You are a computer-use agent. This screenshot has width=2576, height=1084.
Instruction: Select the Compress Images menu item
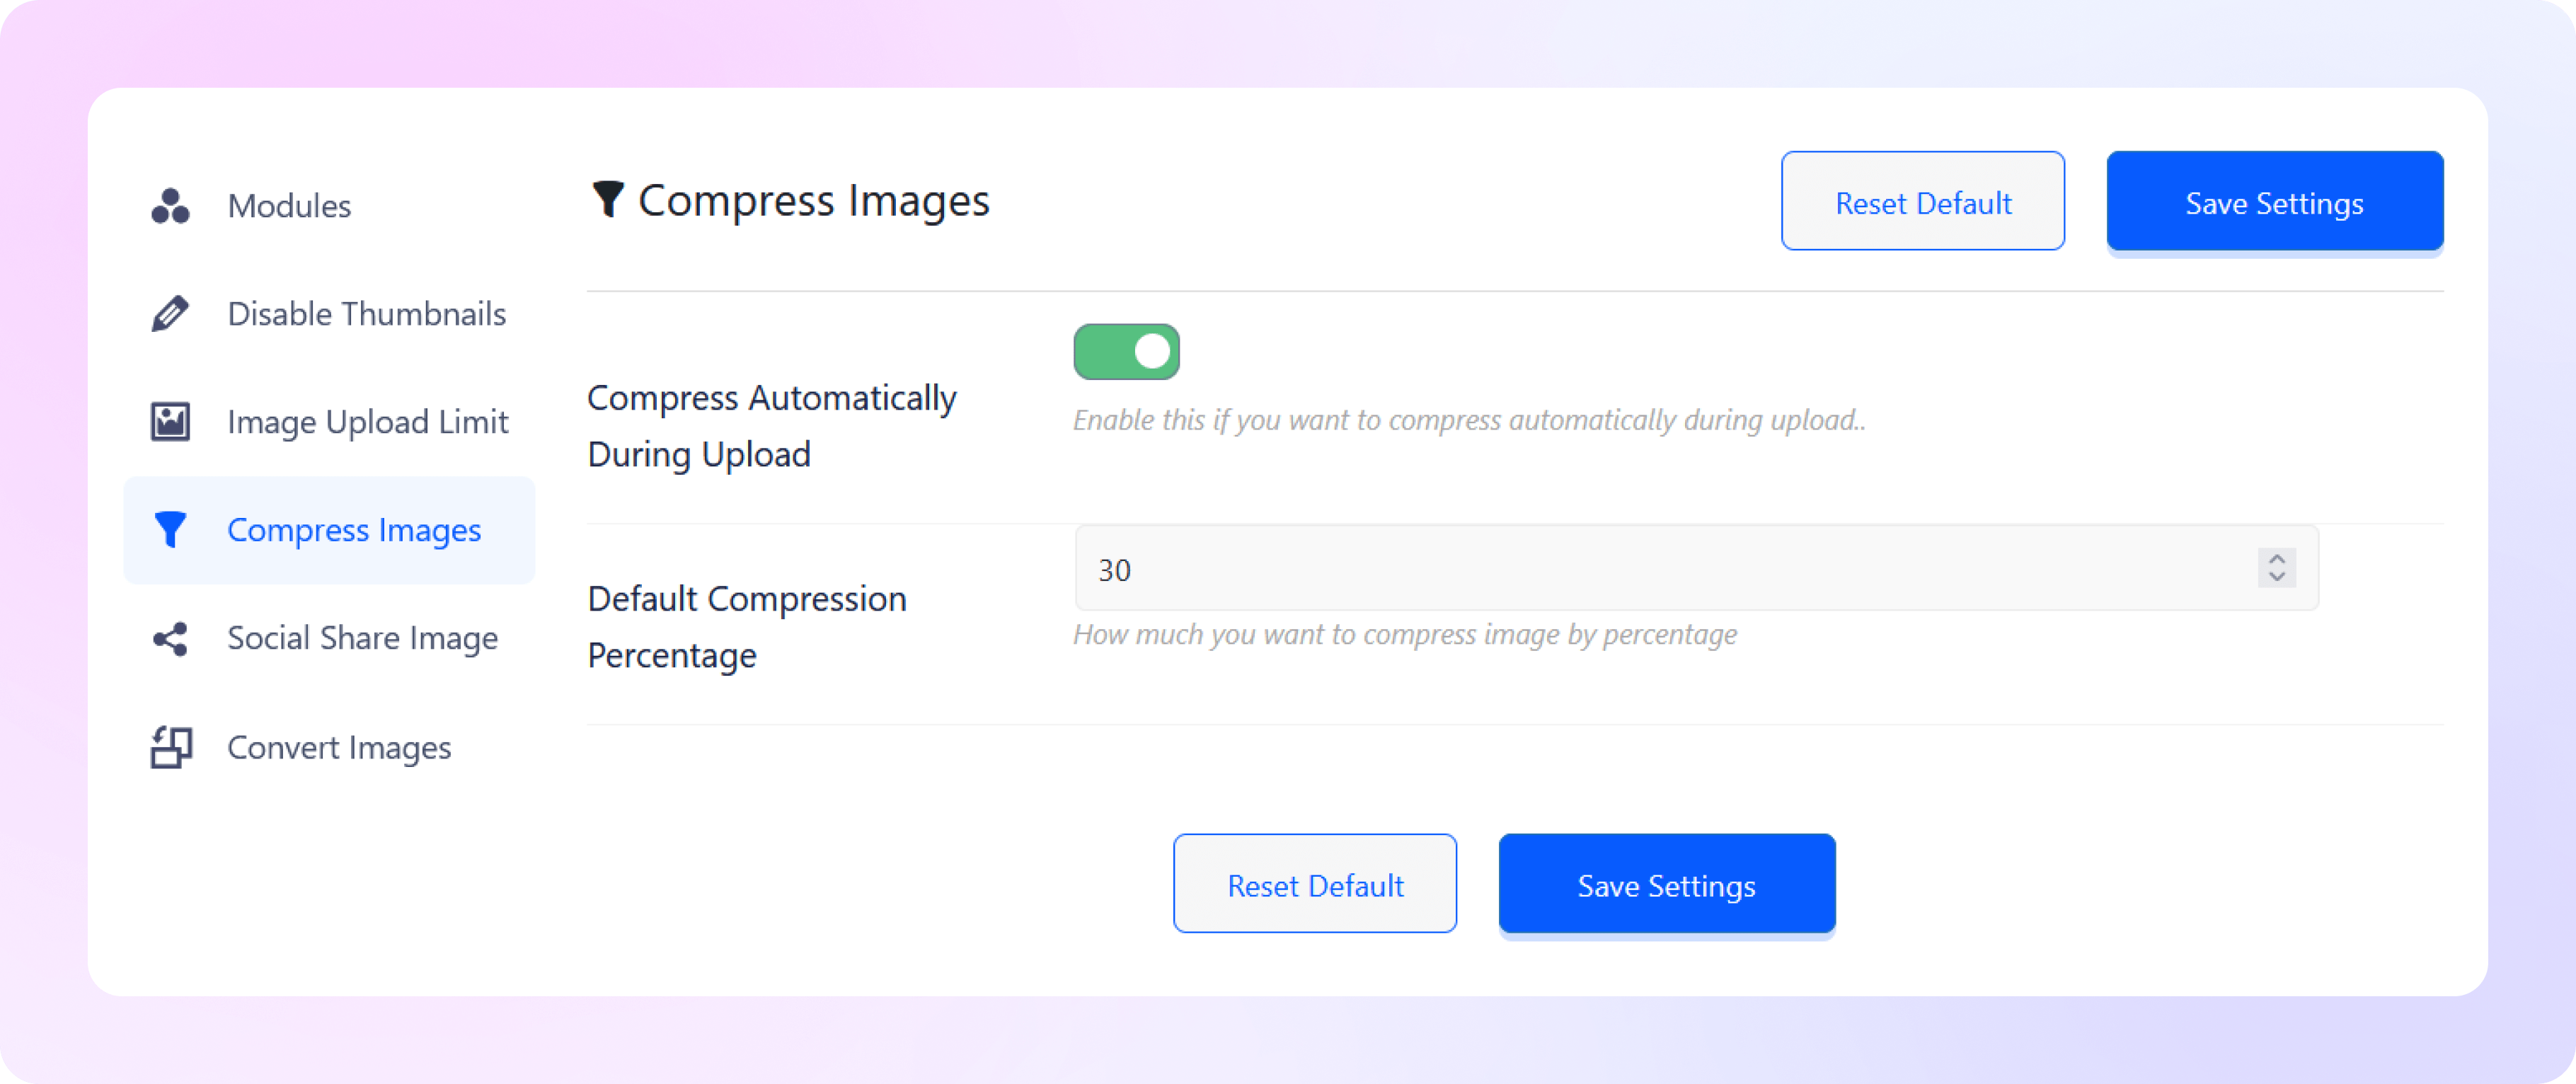click(x=329, y=530)
